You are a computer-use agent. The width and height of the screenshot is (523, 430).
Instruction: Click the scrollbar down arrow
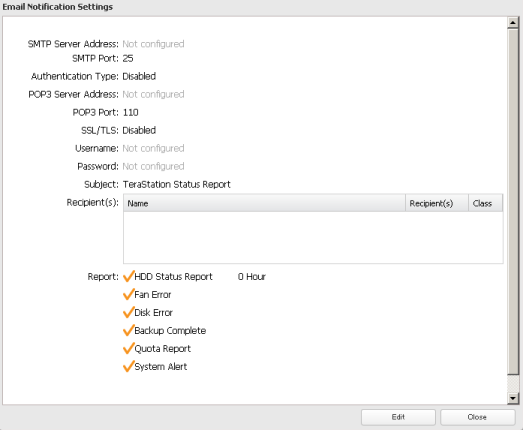(x=513, y=398)
